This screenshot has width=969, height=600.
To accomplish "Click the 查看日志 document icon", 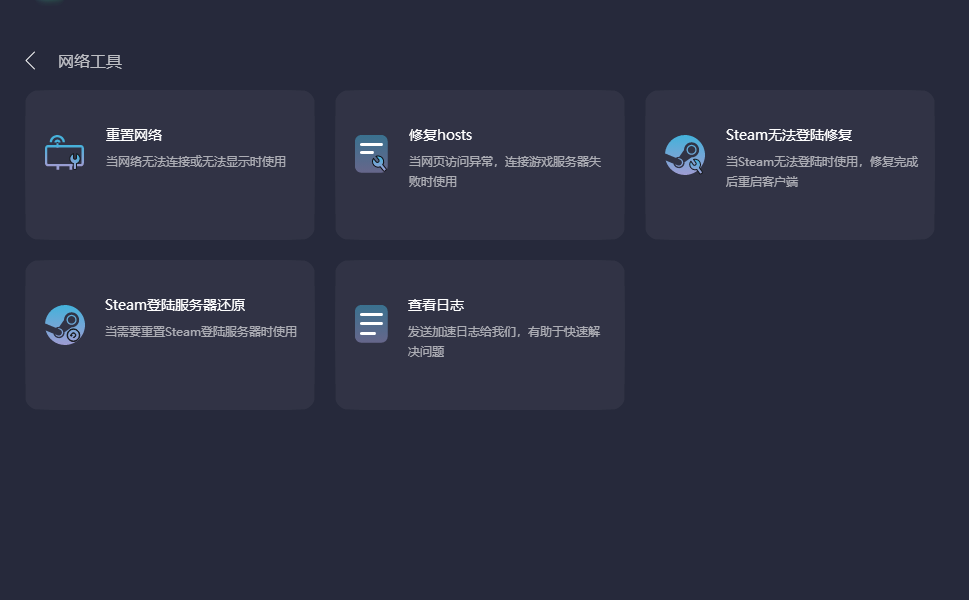I will pos(371,324).
